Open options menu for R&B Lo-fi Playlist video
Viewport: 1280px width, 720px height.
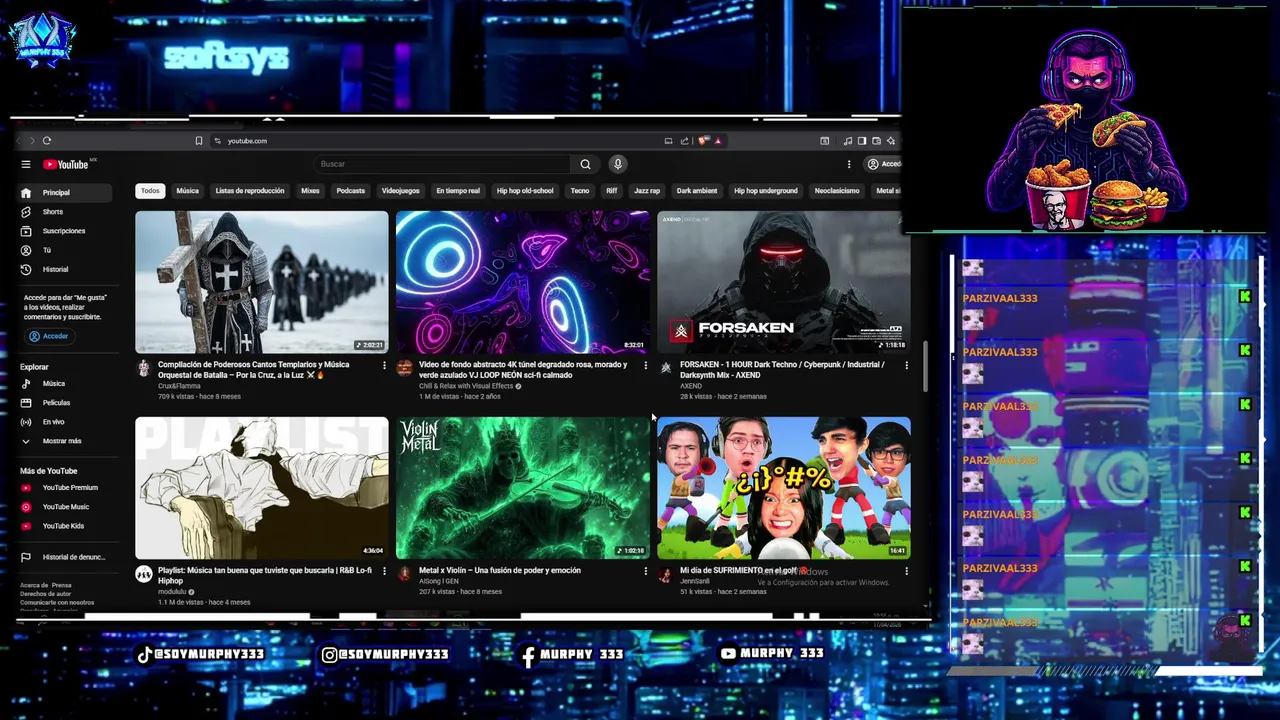pos(384,571)
